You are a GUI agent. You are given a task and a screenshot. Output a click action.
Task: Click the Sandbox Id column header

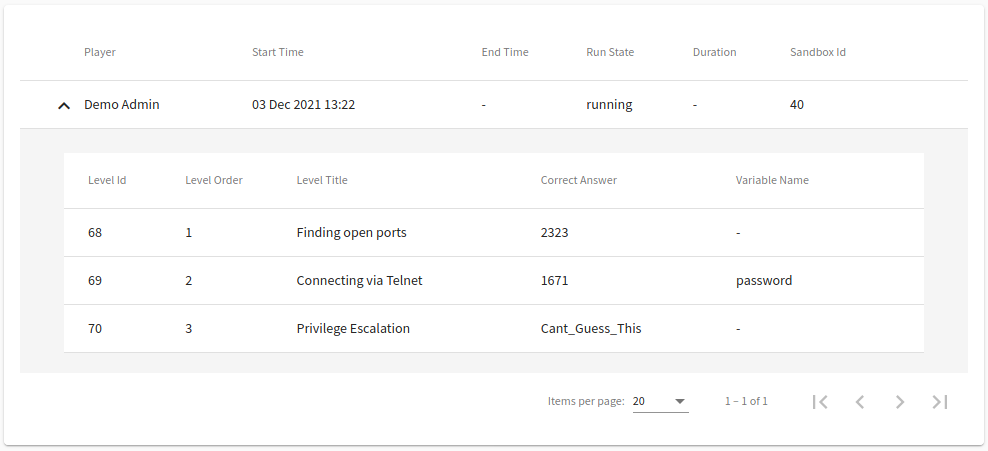click(818, 52)
